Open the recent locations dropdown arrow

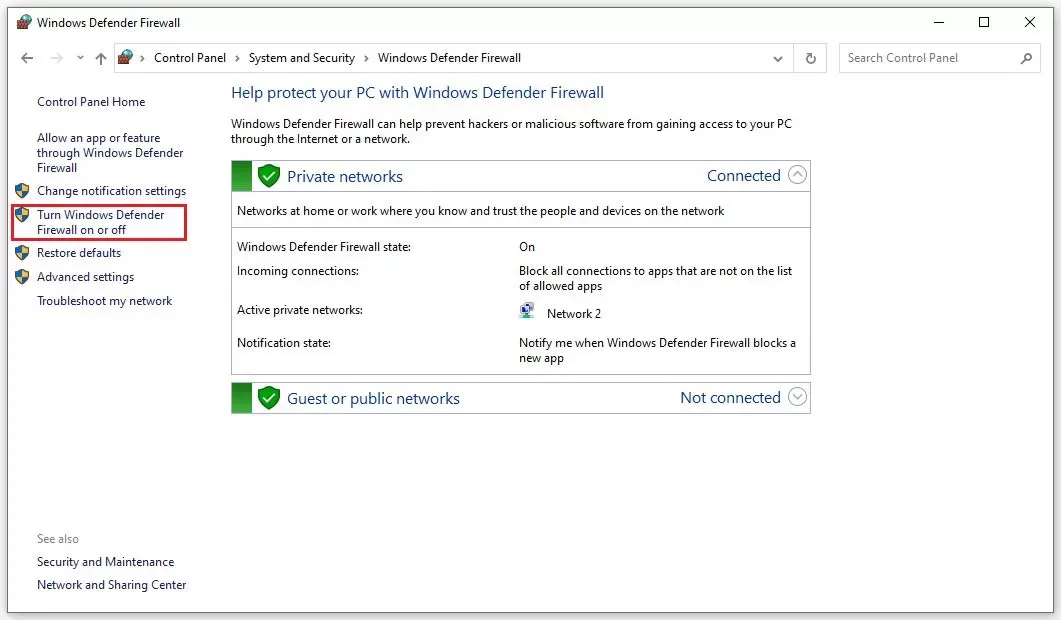(x=80, y=59)
